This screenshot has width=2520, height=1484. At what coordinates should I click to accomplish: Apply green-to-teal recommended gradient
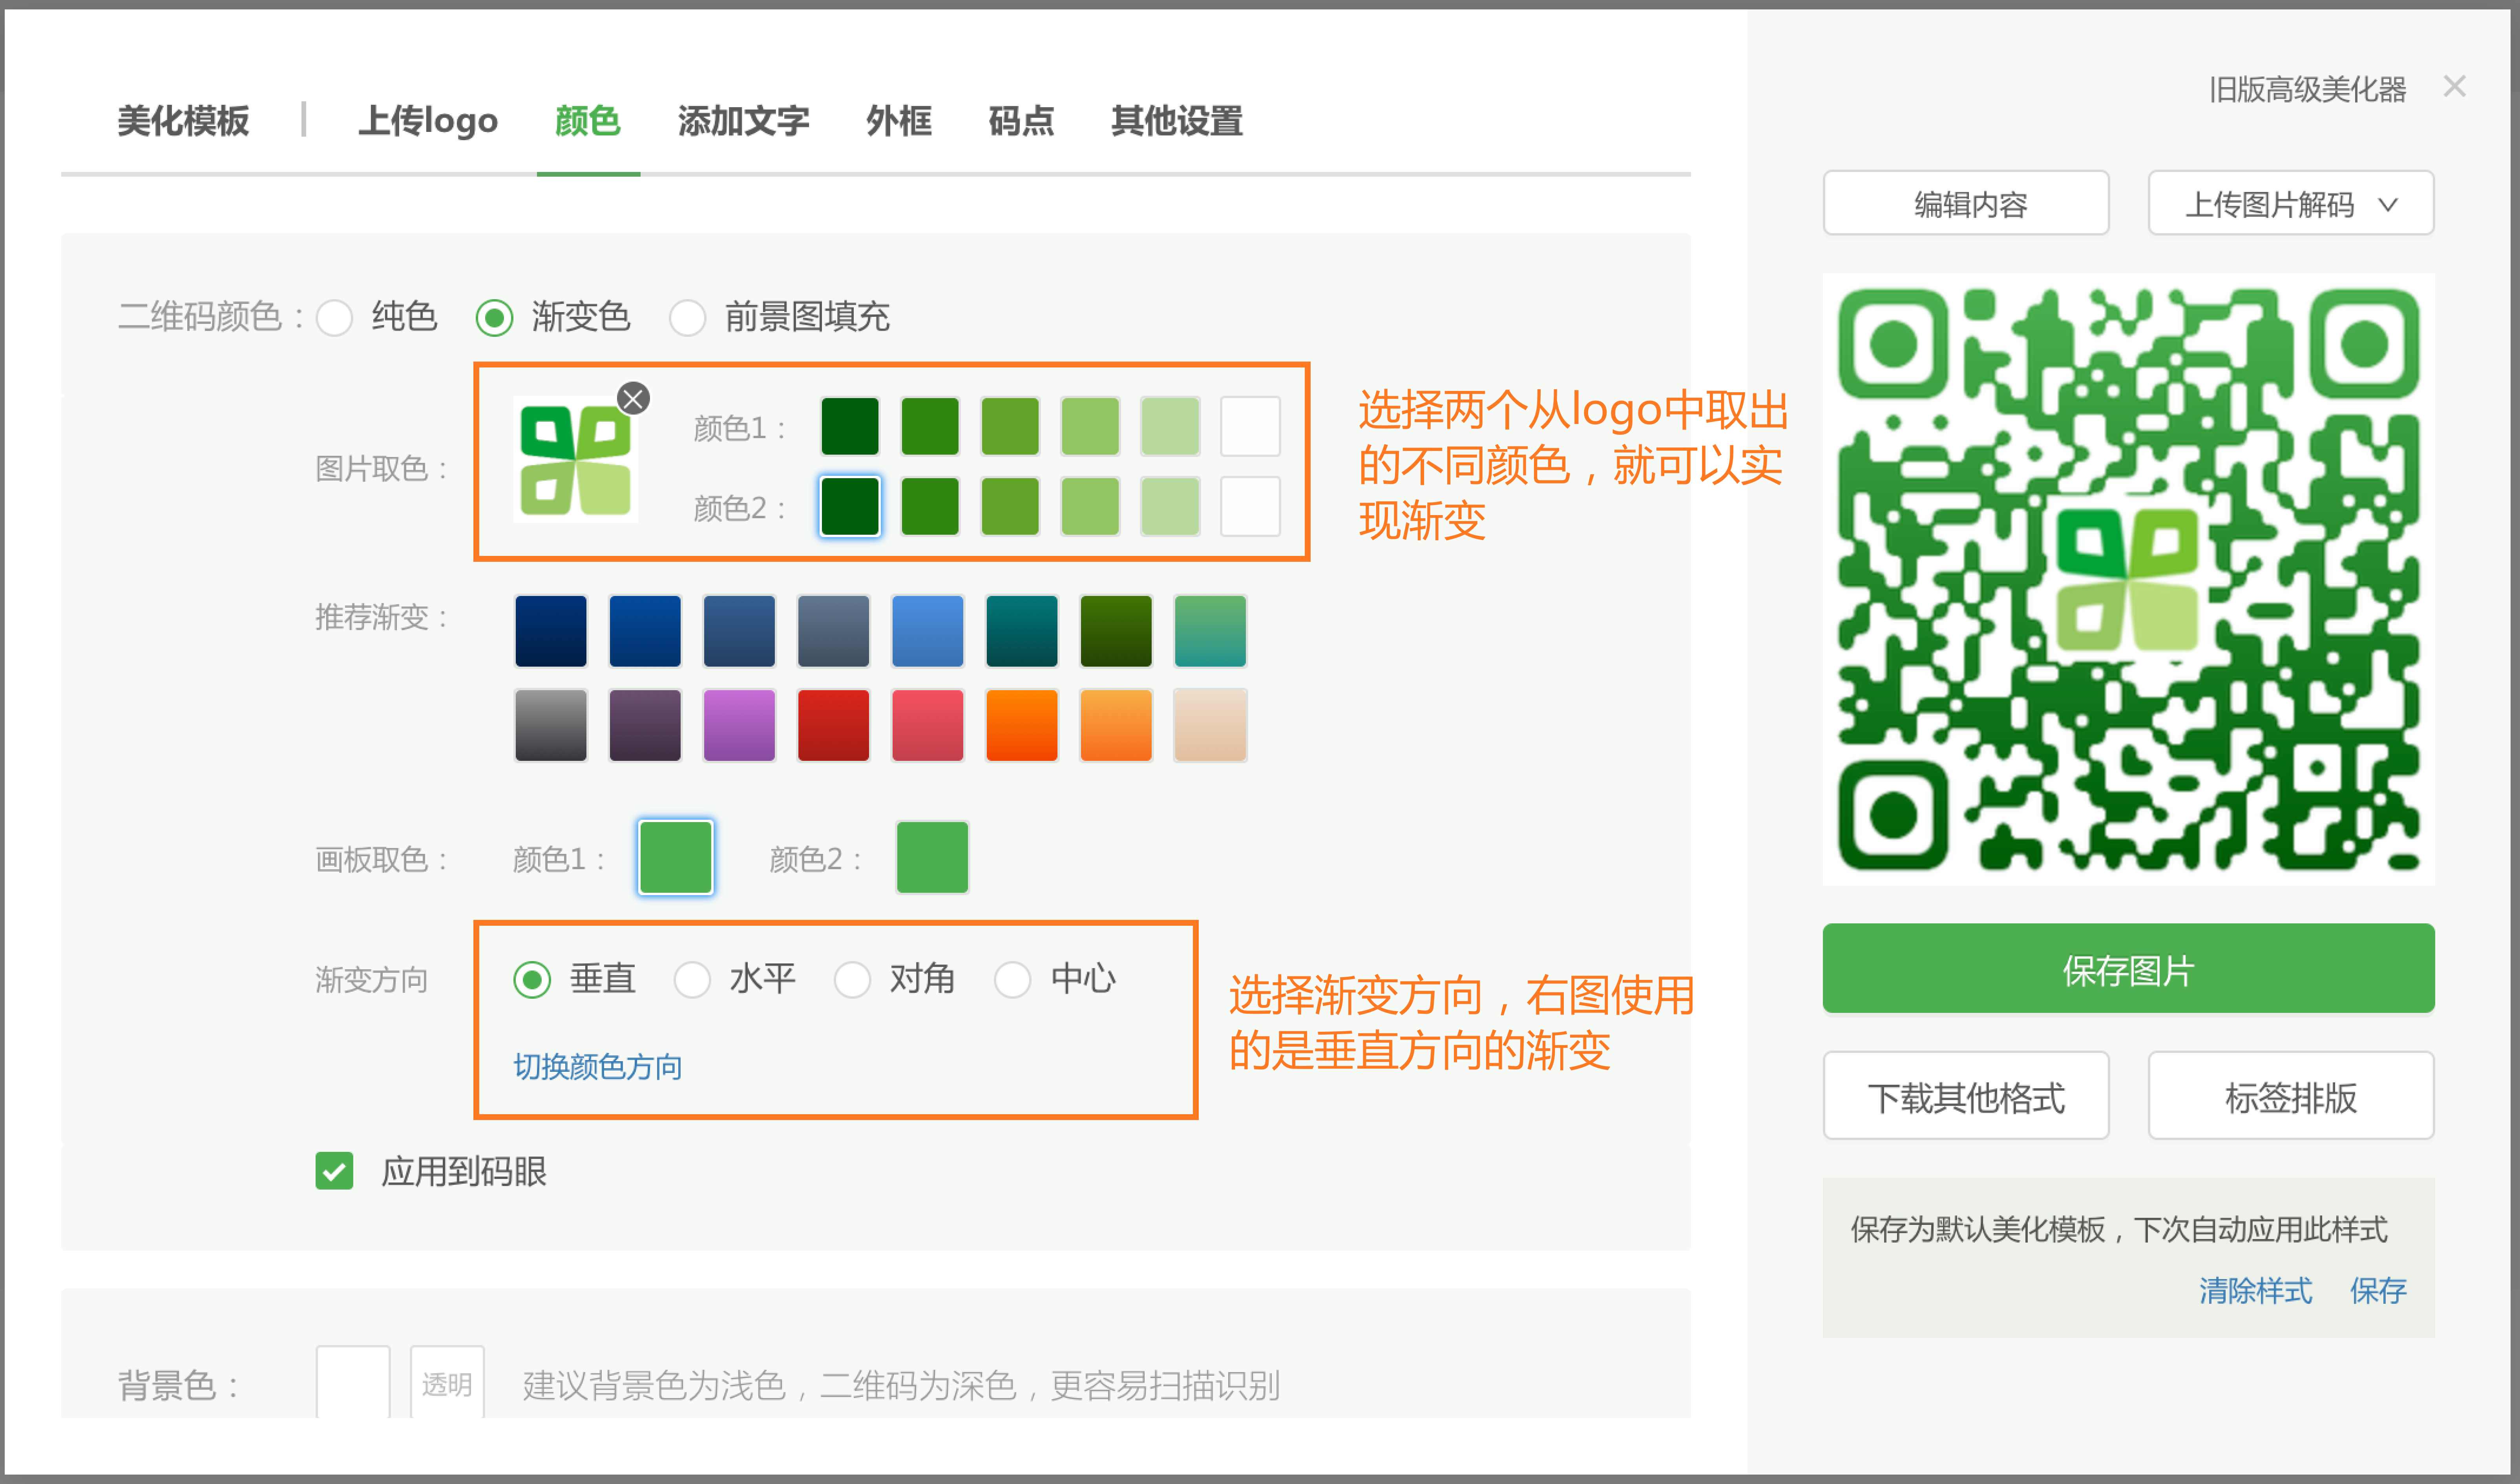pyautogui.click(x=1210, y=631)
